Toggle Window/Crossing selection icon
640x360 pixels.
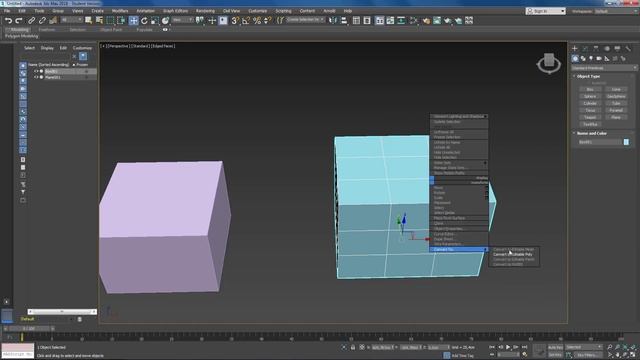(x=121, y=20)
